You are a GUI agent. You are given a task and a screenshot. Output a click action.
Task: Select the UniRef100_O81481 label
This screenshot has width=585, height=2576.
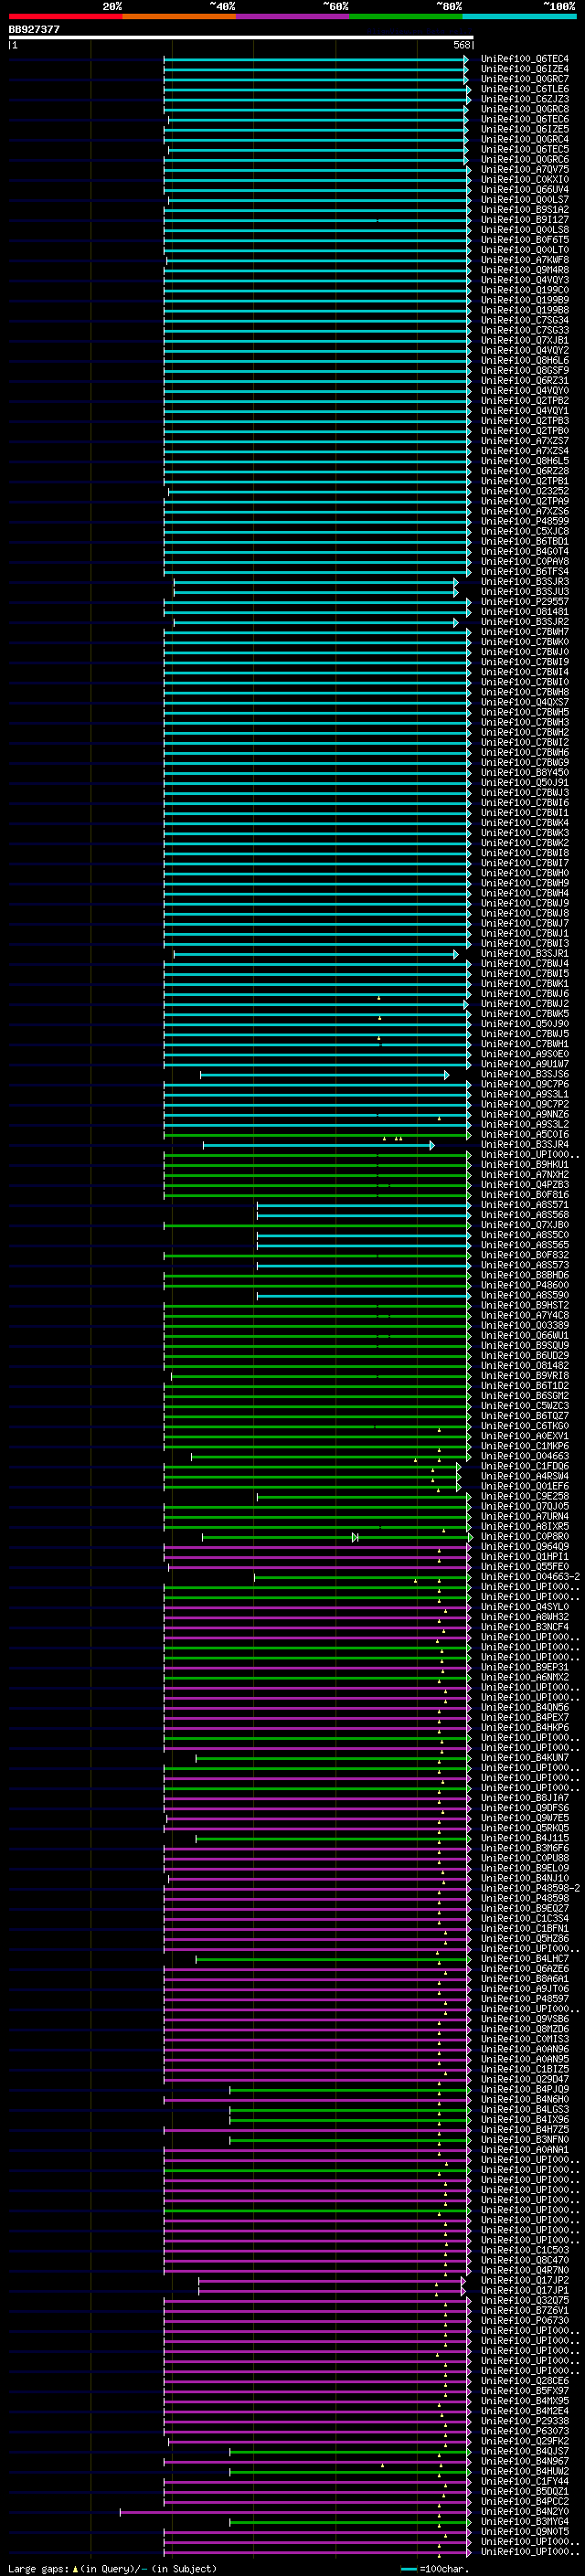tap(525, 612)
